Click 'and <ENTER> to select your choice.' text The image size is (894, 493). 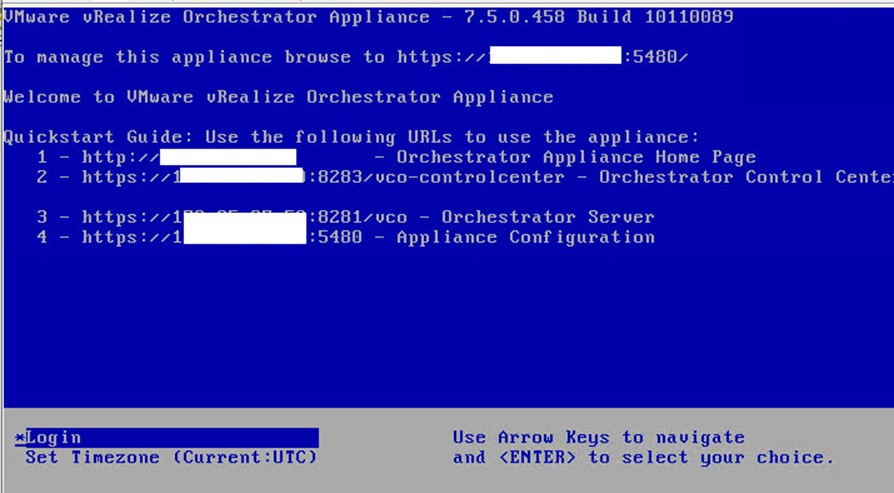(643, 457)
